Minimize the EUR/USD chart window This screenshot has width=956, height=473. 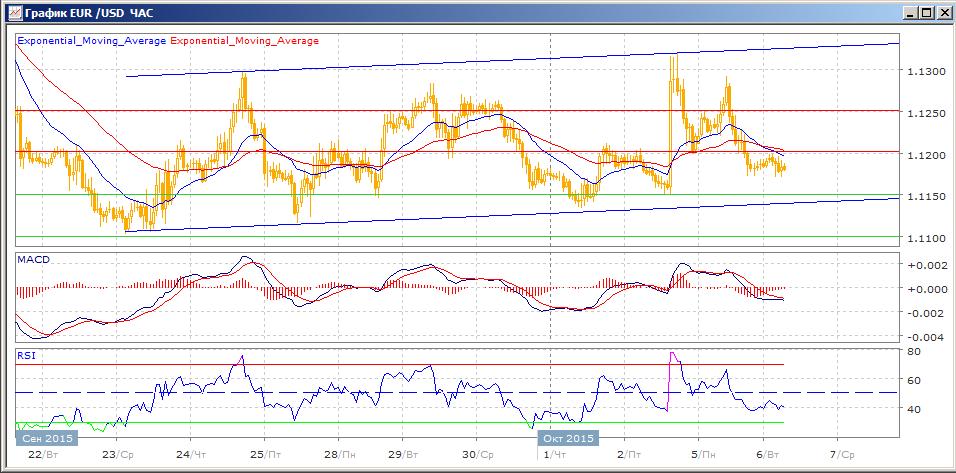pos(908,12)
